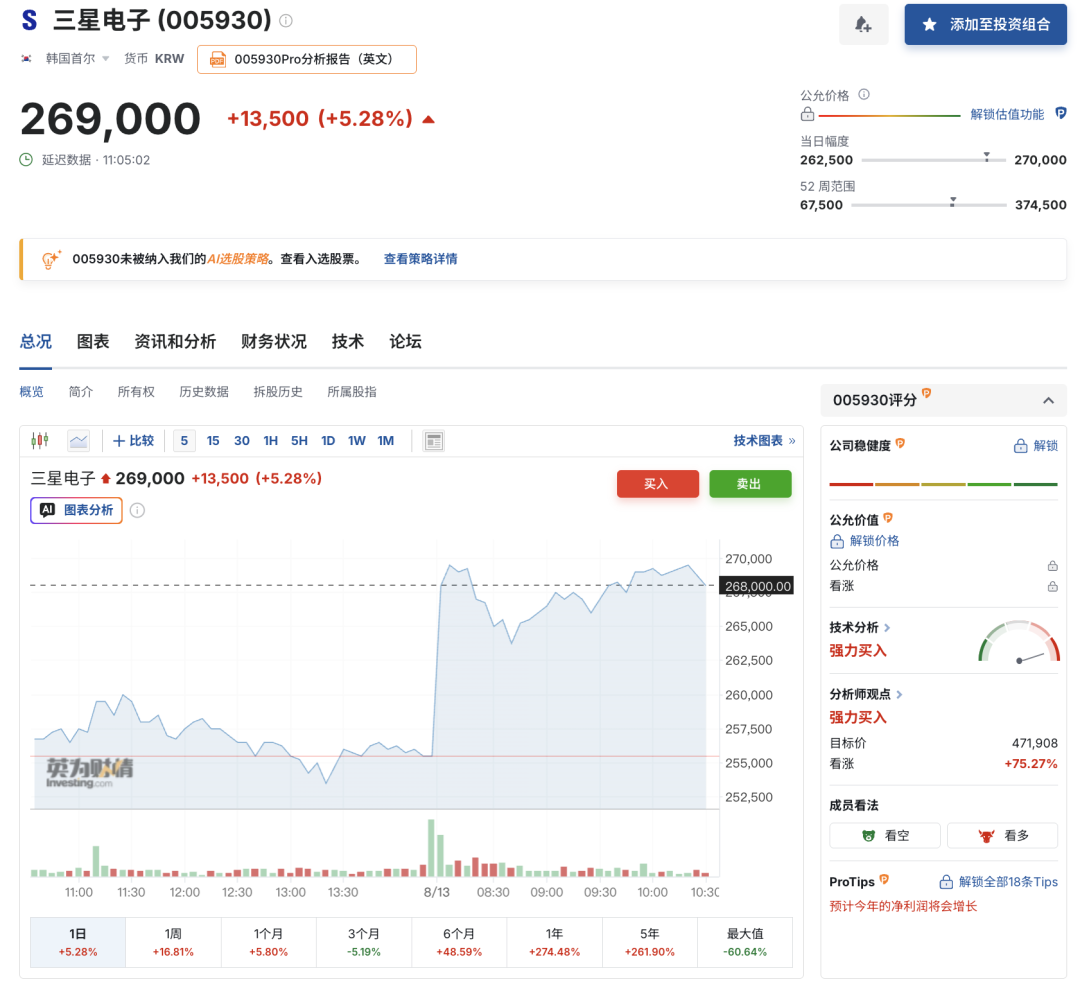Click the info icon beside 公允价格
1080x989 pixels.
864,94
